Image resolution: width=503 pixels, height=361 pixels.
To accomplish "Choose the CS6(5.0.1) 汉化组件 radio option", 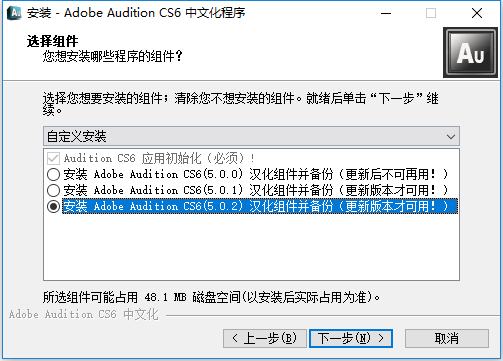I will click(53, 190).
